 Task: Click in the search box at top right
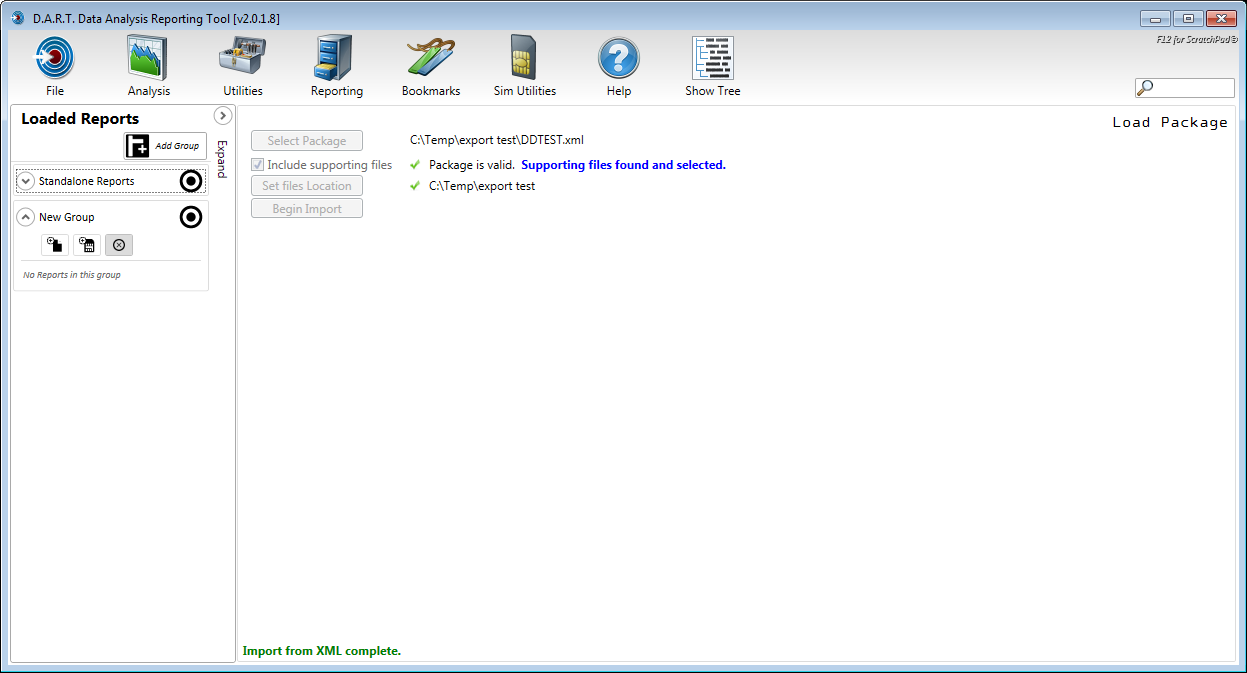(x=1185, y=88)
